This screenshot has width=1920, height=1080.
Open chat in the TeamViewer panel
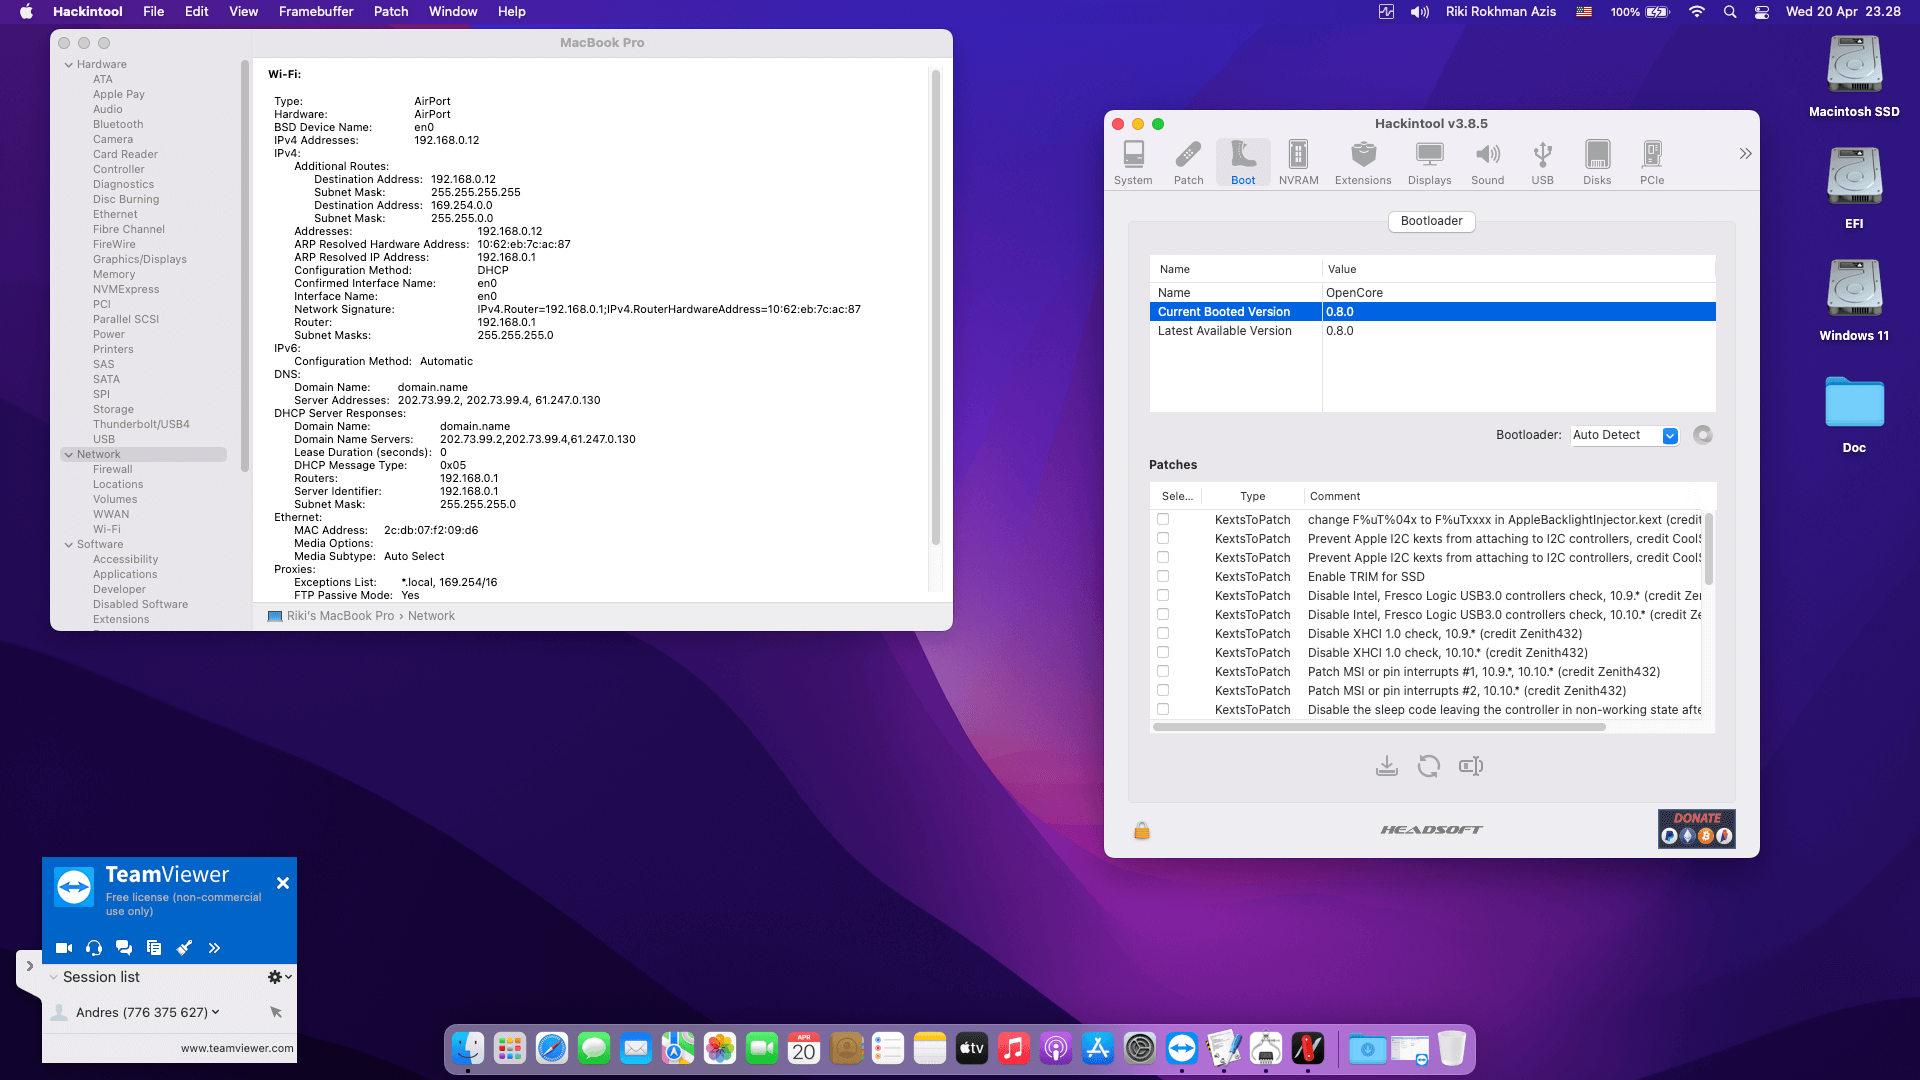pyautogui.click(x=124, y=948)
